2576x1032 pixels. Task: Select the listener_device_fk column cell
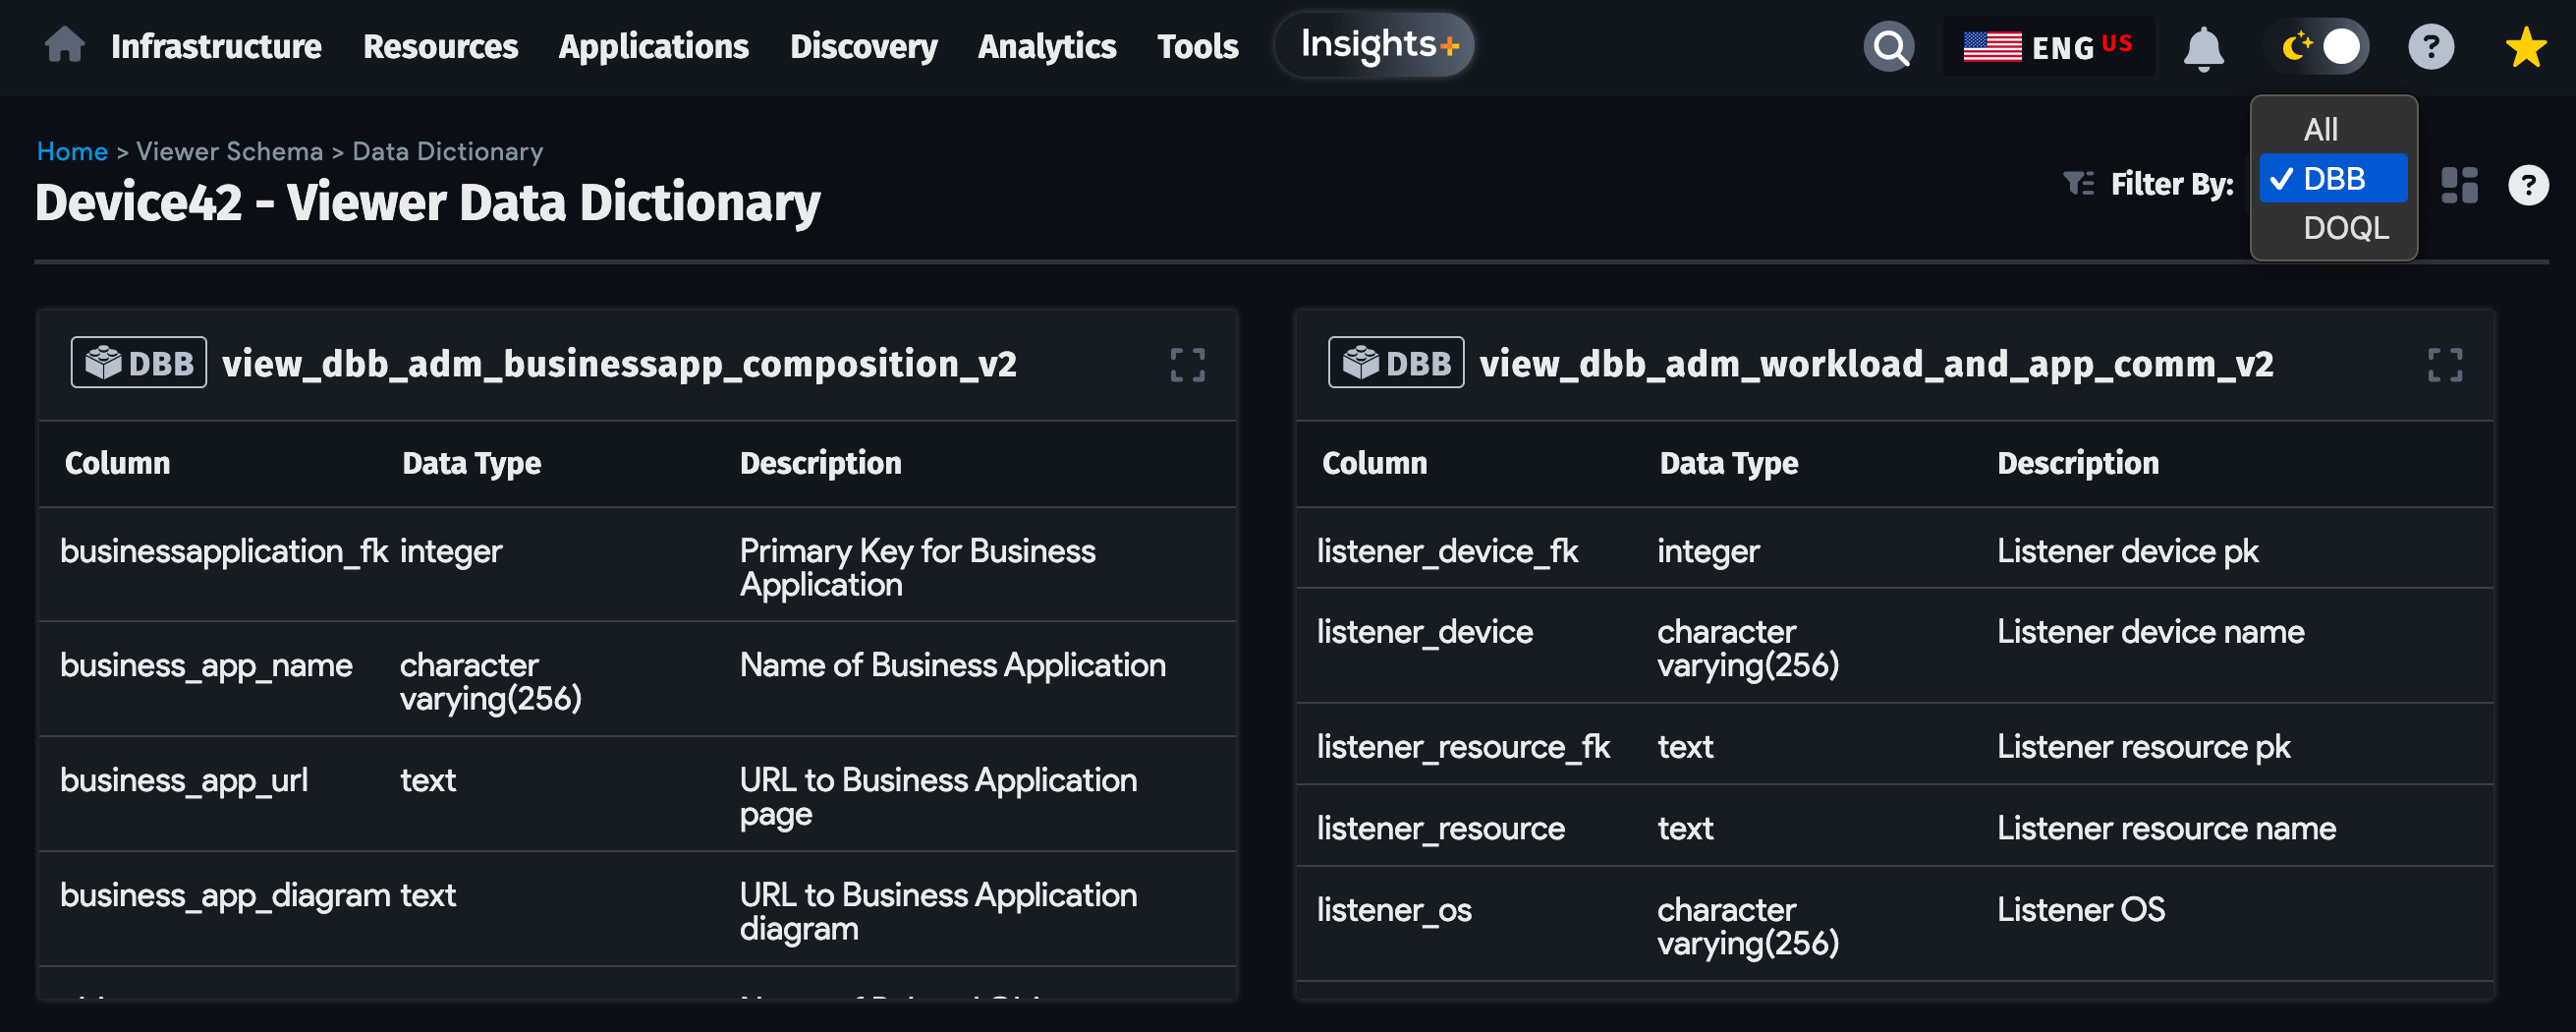point(1447,551)
